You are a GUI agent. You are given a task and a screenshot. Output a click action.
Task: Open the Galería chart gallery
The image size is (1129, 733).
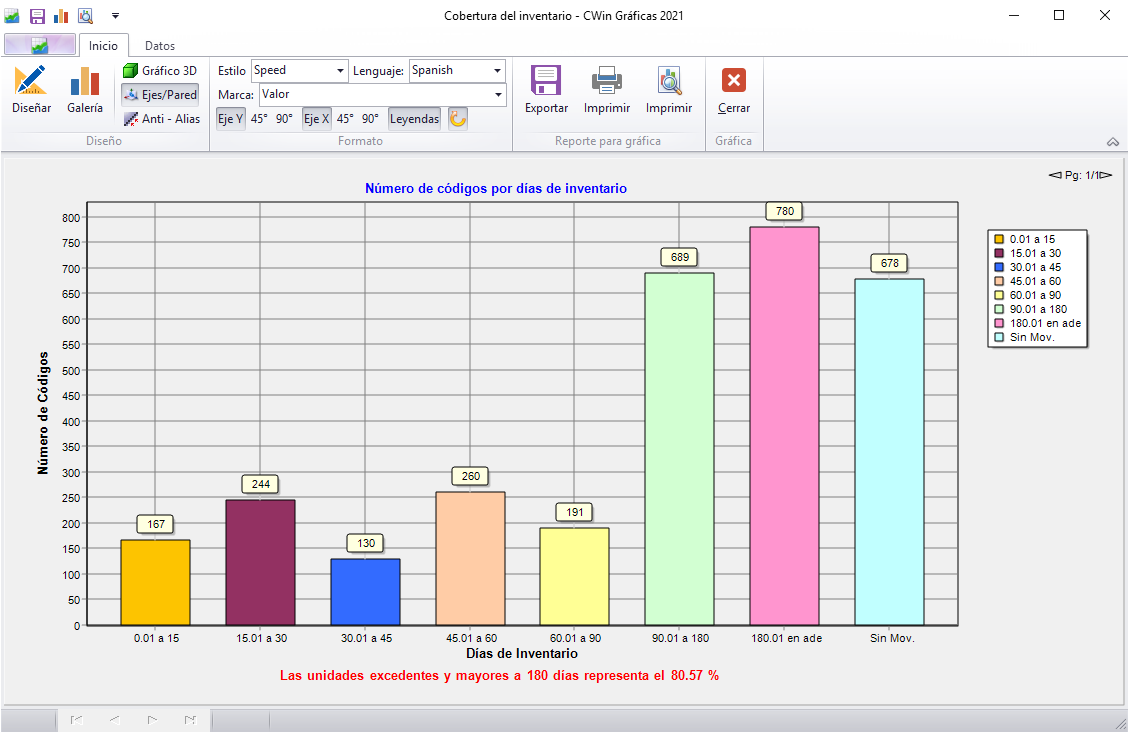pos(84,88)
